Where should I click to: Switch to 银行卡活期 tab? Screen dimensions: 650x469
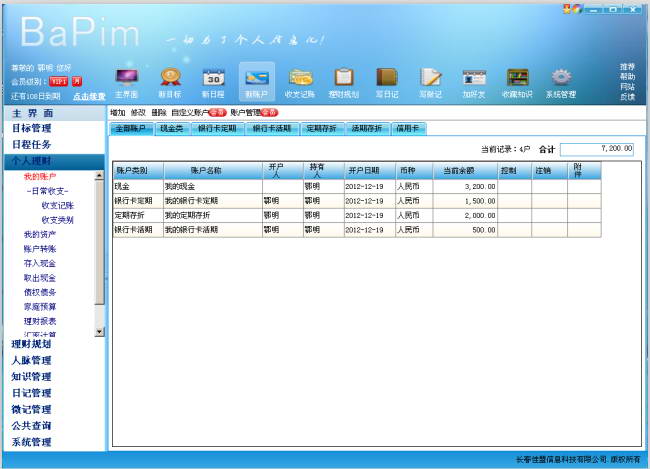[272, 129]
